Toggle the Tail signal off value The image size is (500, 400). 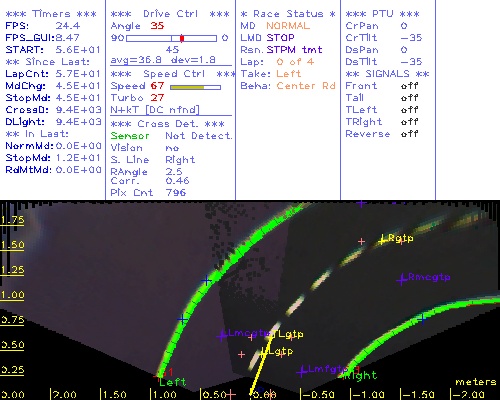409,98
